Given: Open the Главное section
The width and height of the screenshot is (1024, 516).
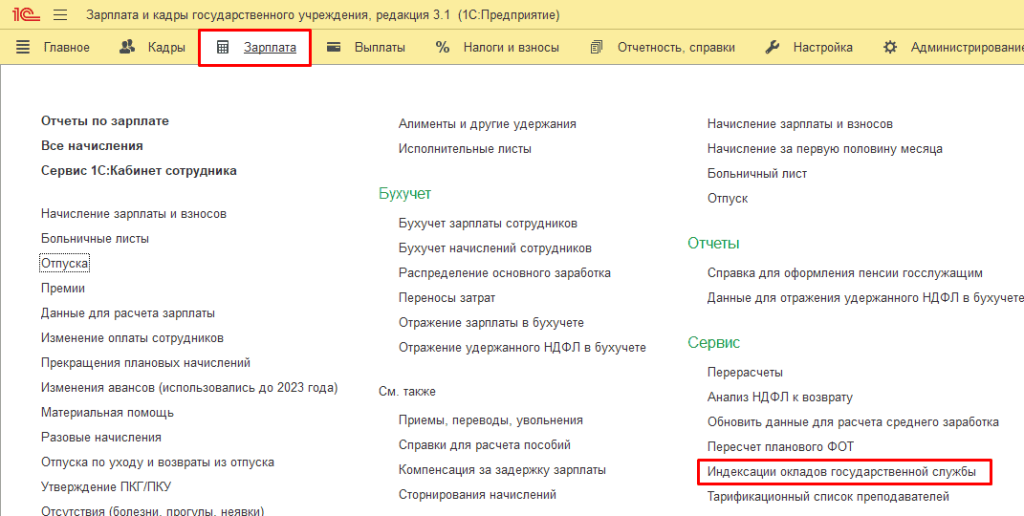Looking at the screenshot, I should [x=67, y=47].
